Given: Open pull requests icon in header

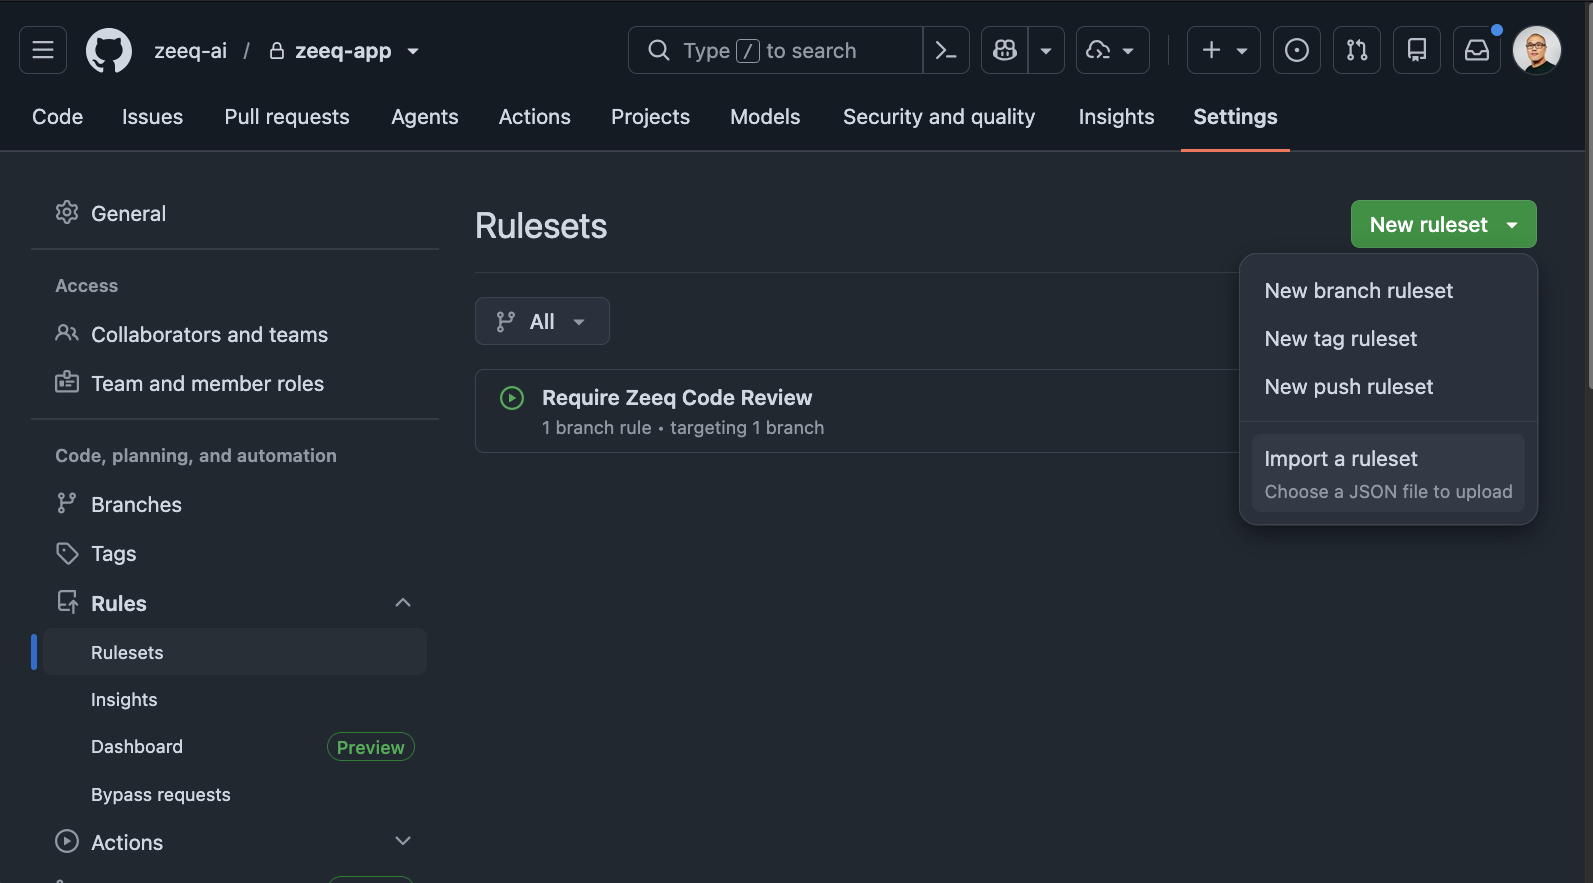Looking at the screenshot, I should point(1357,50).
